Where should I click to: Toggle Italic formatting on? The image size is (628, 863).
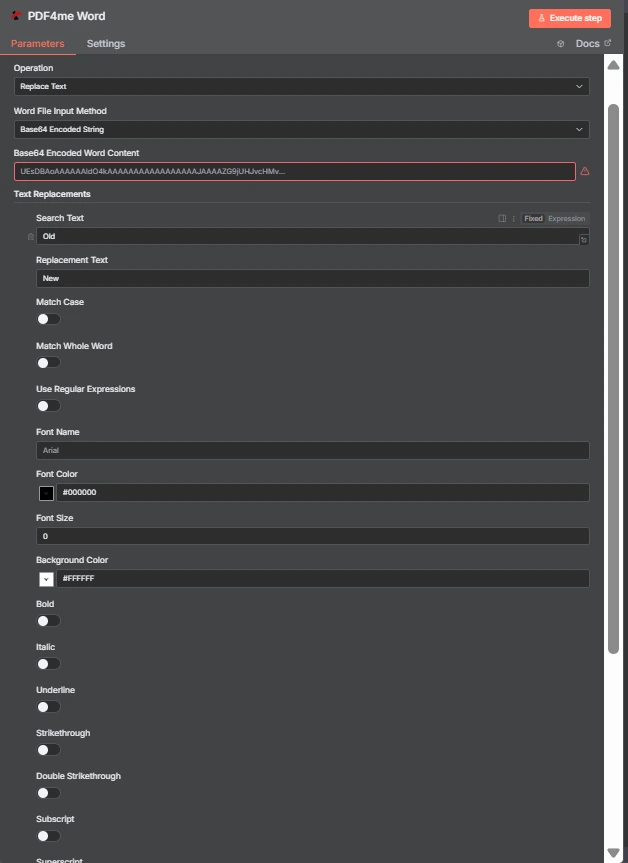48,664
